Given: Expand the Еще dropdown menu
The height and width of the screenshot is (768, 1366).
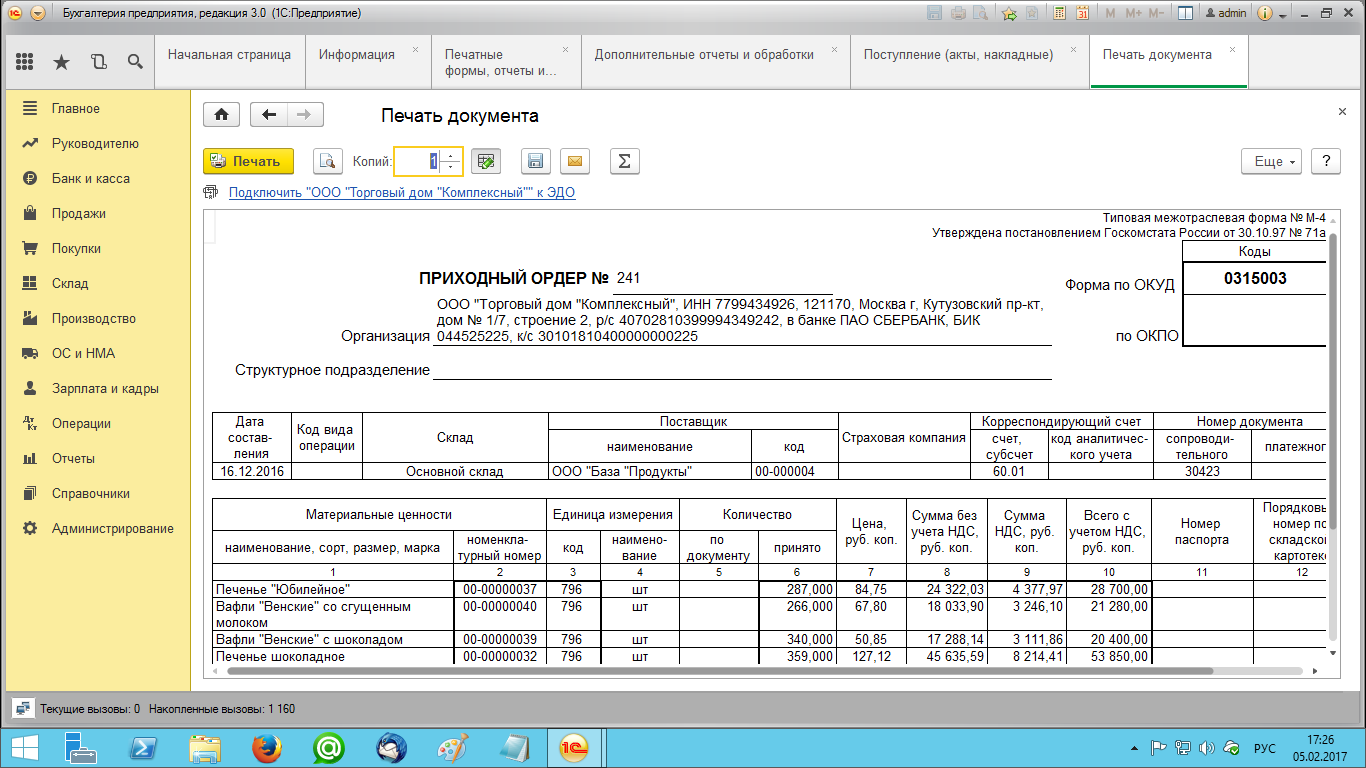Looking at the screenshot, I should click(x=1272, y=161).
